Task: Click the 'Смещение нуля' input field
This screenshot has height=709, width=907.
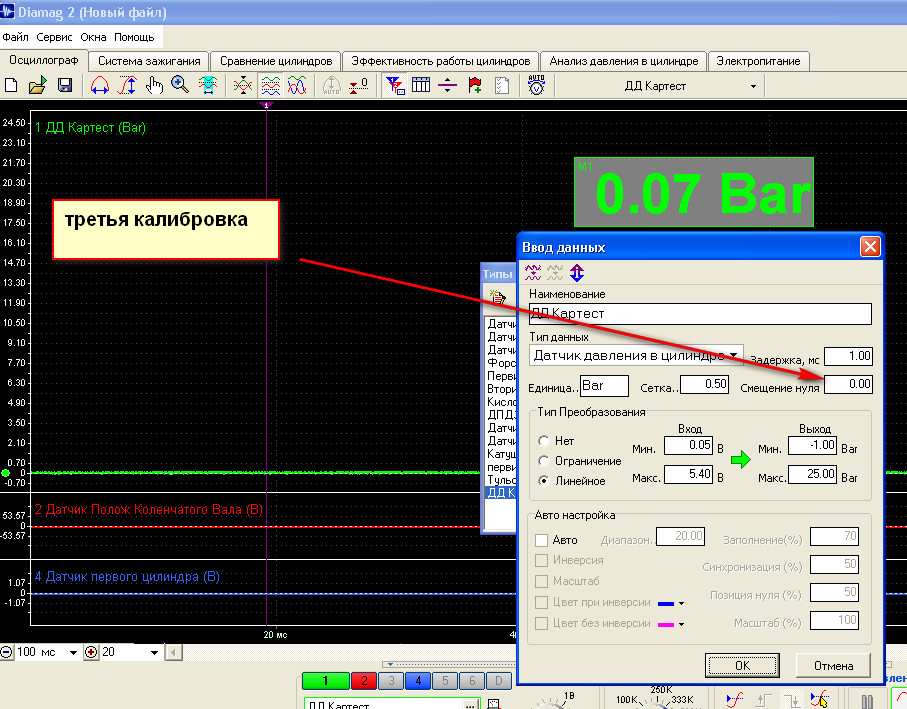Action: coord(848,384)
